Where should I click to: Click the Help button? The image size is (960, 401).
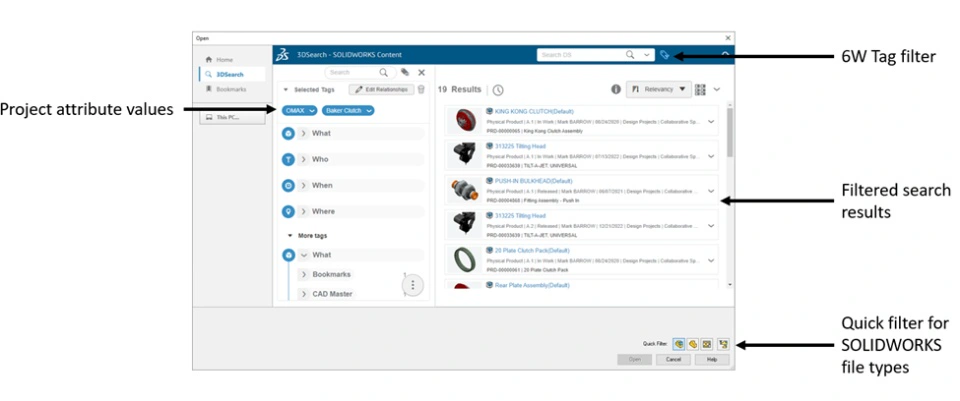(712, 359)
